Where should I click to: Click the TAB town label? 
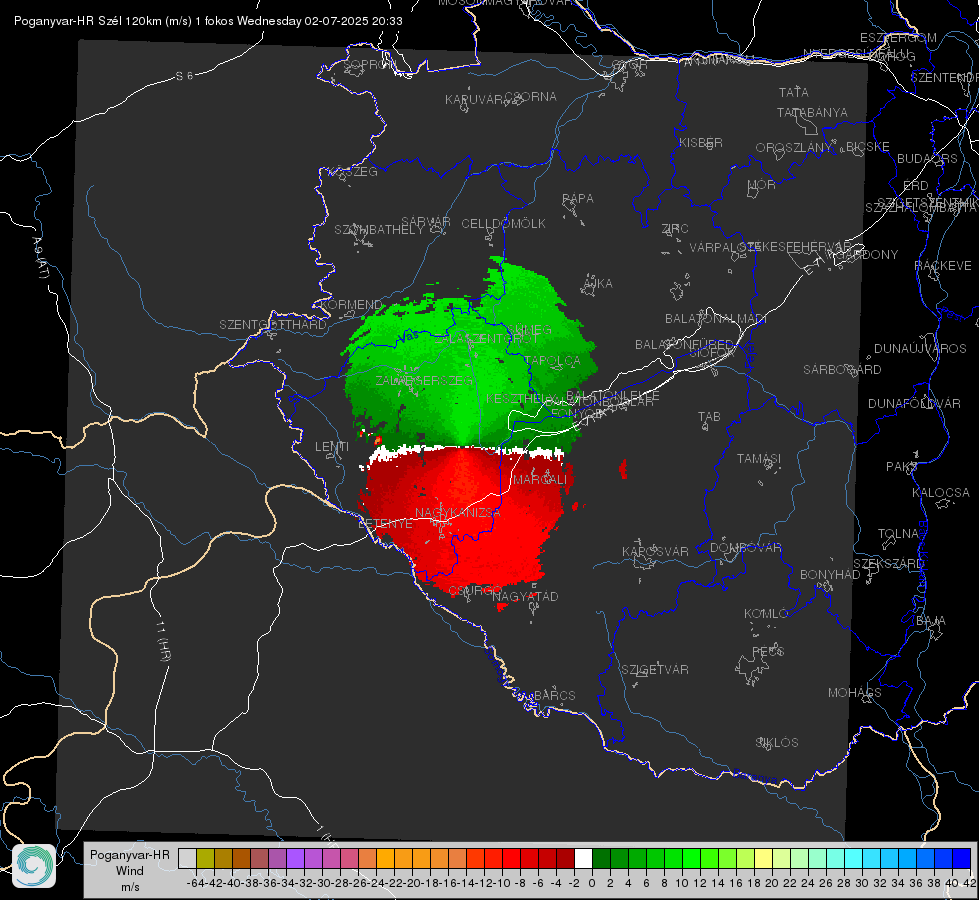tap(709, 417)
